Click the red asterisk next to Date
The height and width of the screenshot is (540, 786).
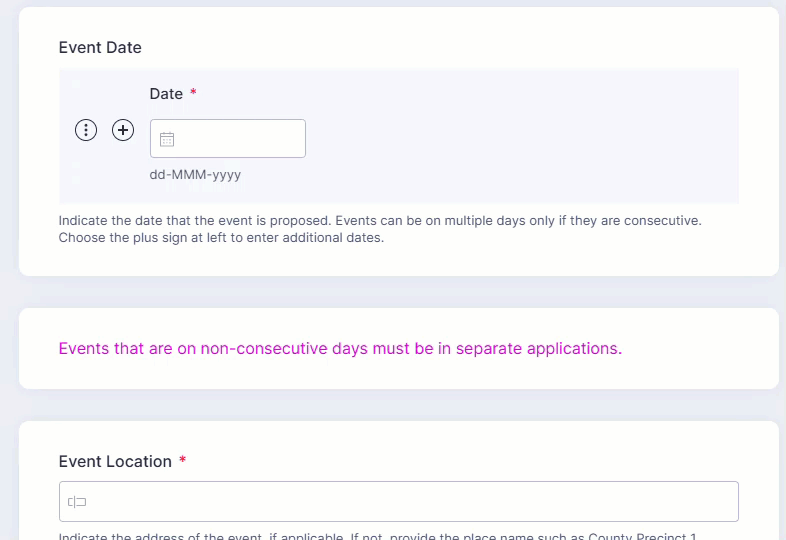[193, 94]
